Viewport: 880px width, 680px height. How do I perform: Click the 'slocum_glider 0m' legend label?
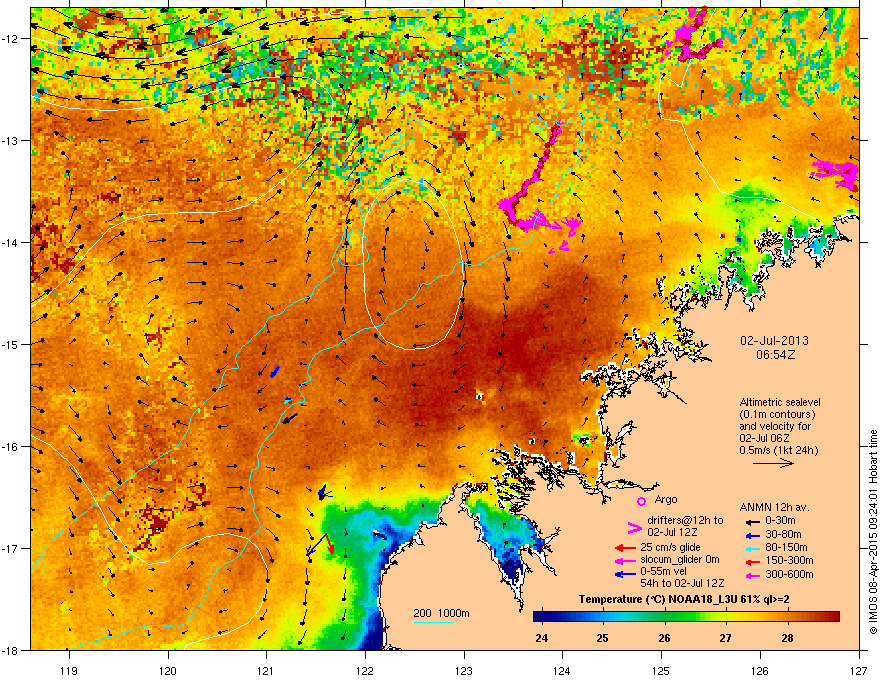point(680,560)
